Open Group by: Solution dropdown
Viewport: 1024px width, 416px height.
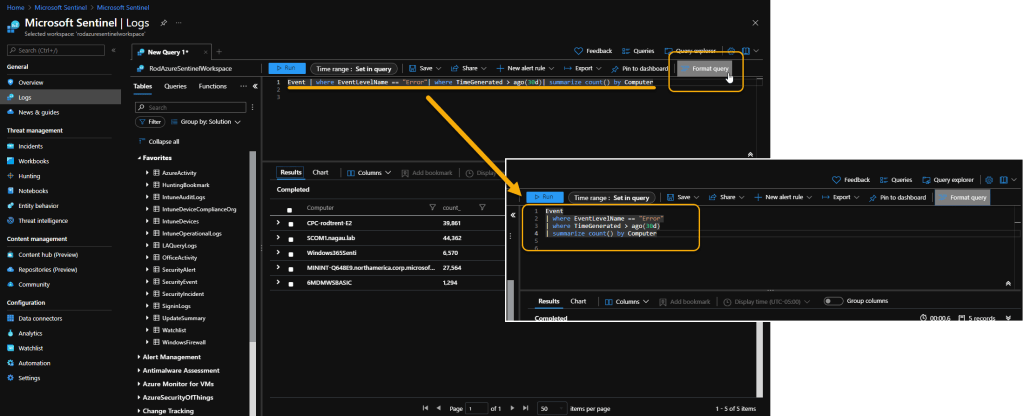(206, 122)
